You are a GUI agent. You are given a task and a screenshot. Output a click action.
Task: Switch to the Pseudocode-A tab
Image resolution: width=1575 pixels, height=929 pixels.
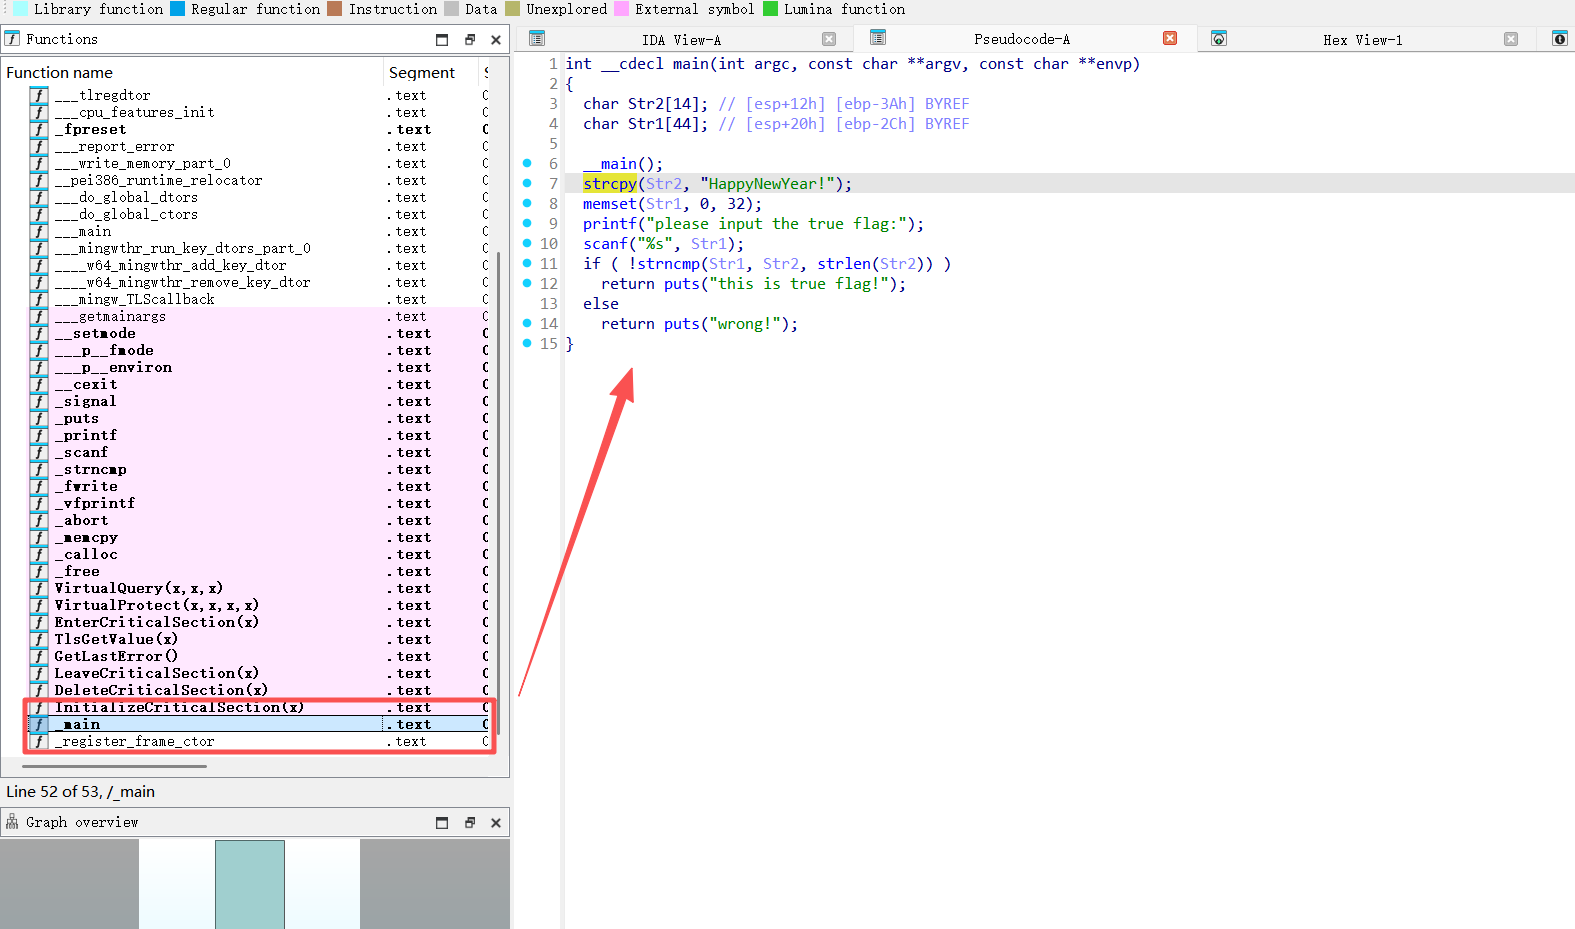click(1021, 39)
